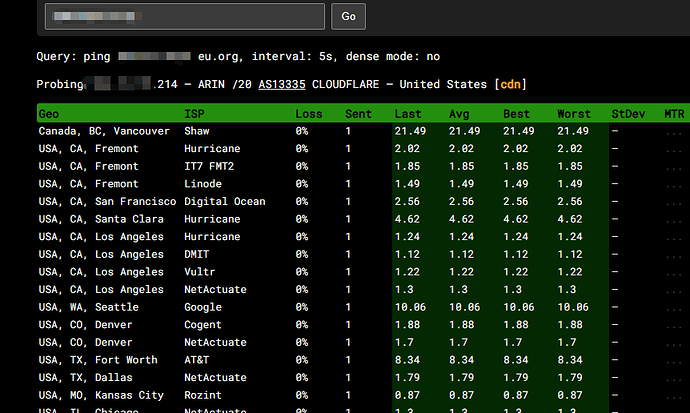
Task: Click Last value 21.49 in Vancouver row
Action: pos(410,131)
